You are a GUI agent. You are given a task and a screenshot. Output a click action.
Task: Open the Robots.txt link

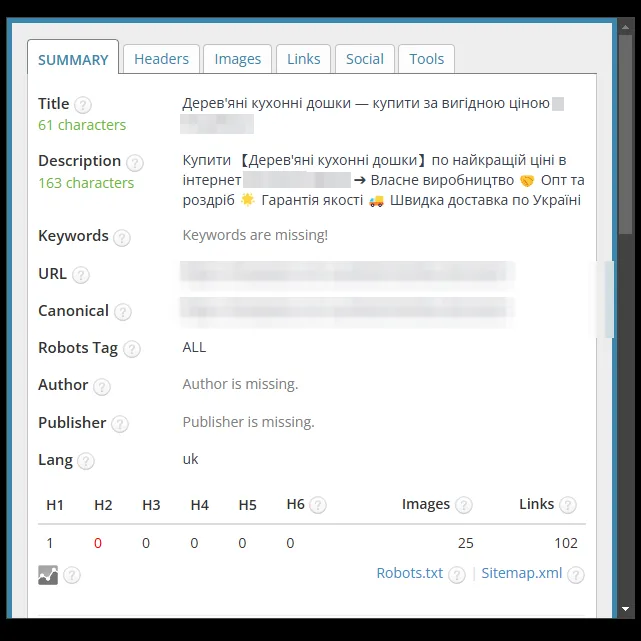(410, 573)
